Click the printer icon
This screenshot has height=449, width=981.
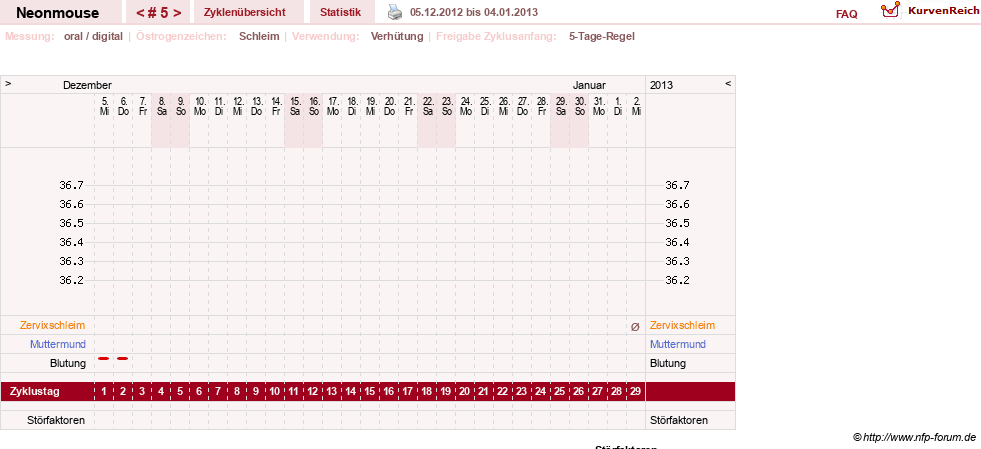point(395,12)
